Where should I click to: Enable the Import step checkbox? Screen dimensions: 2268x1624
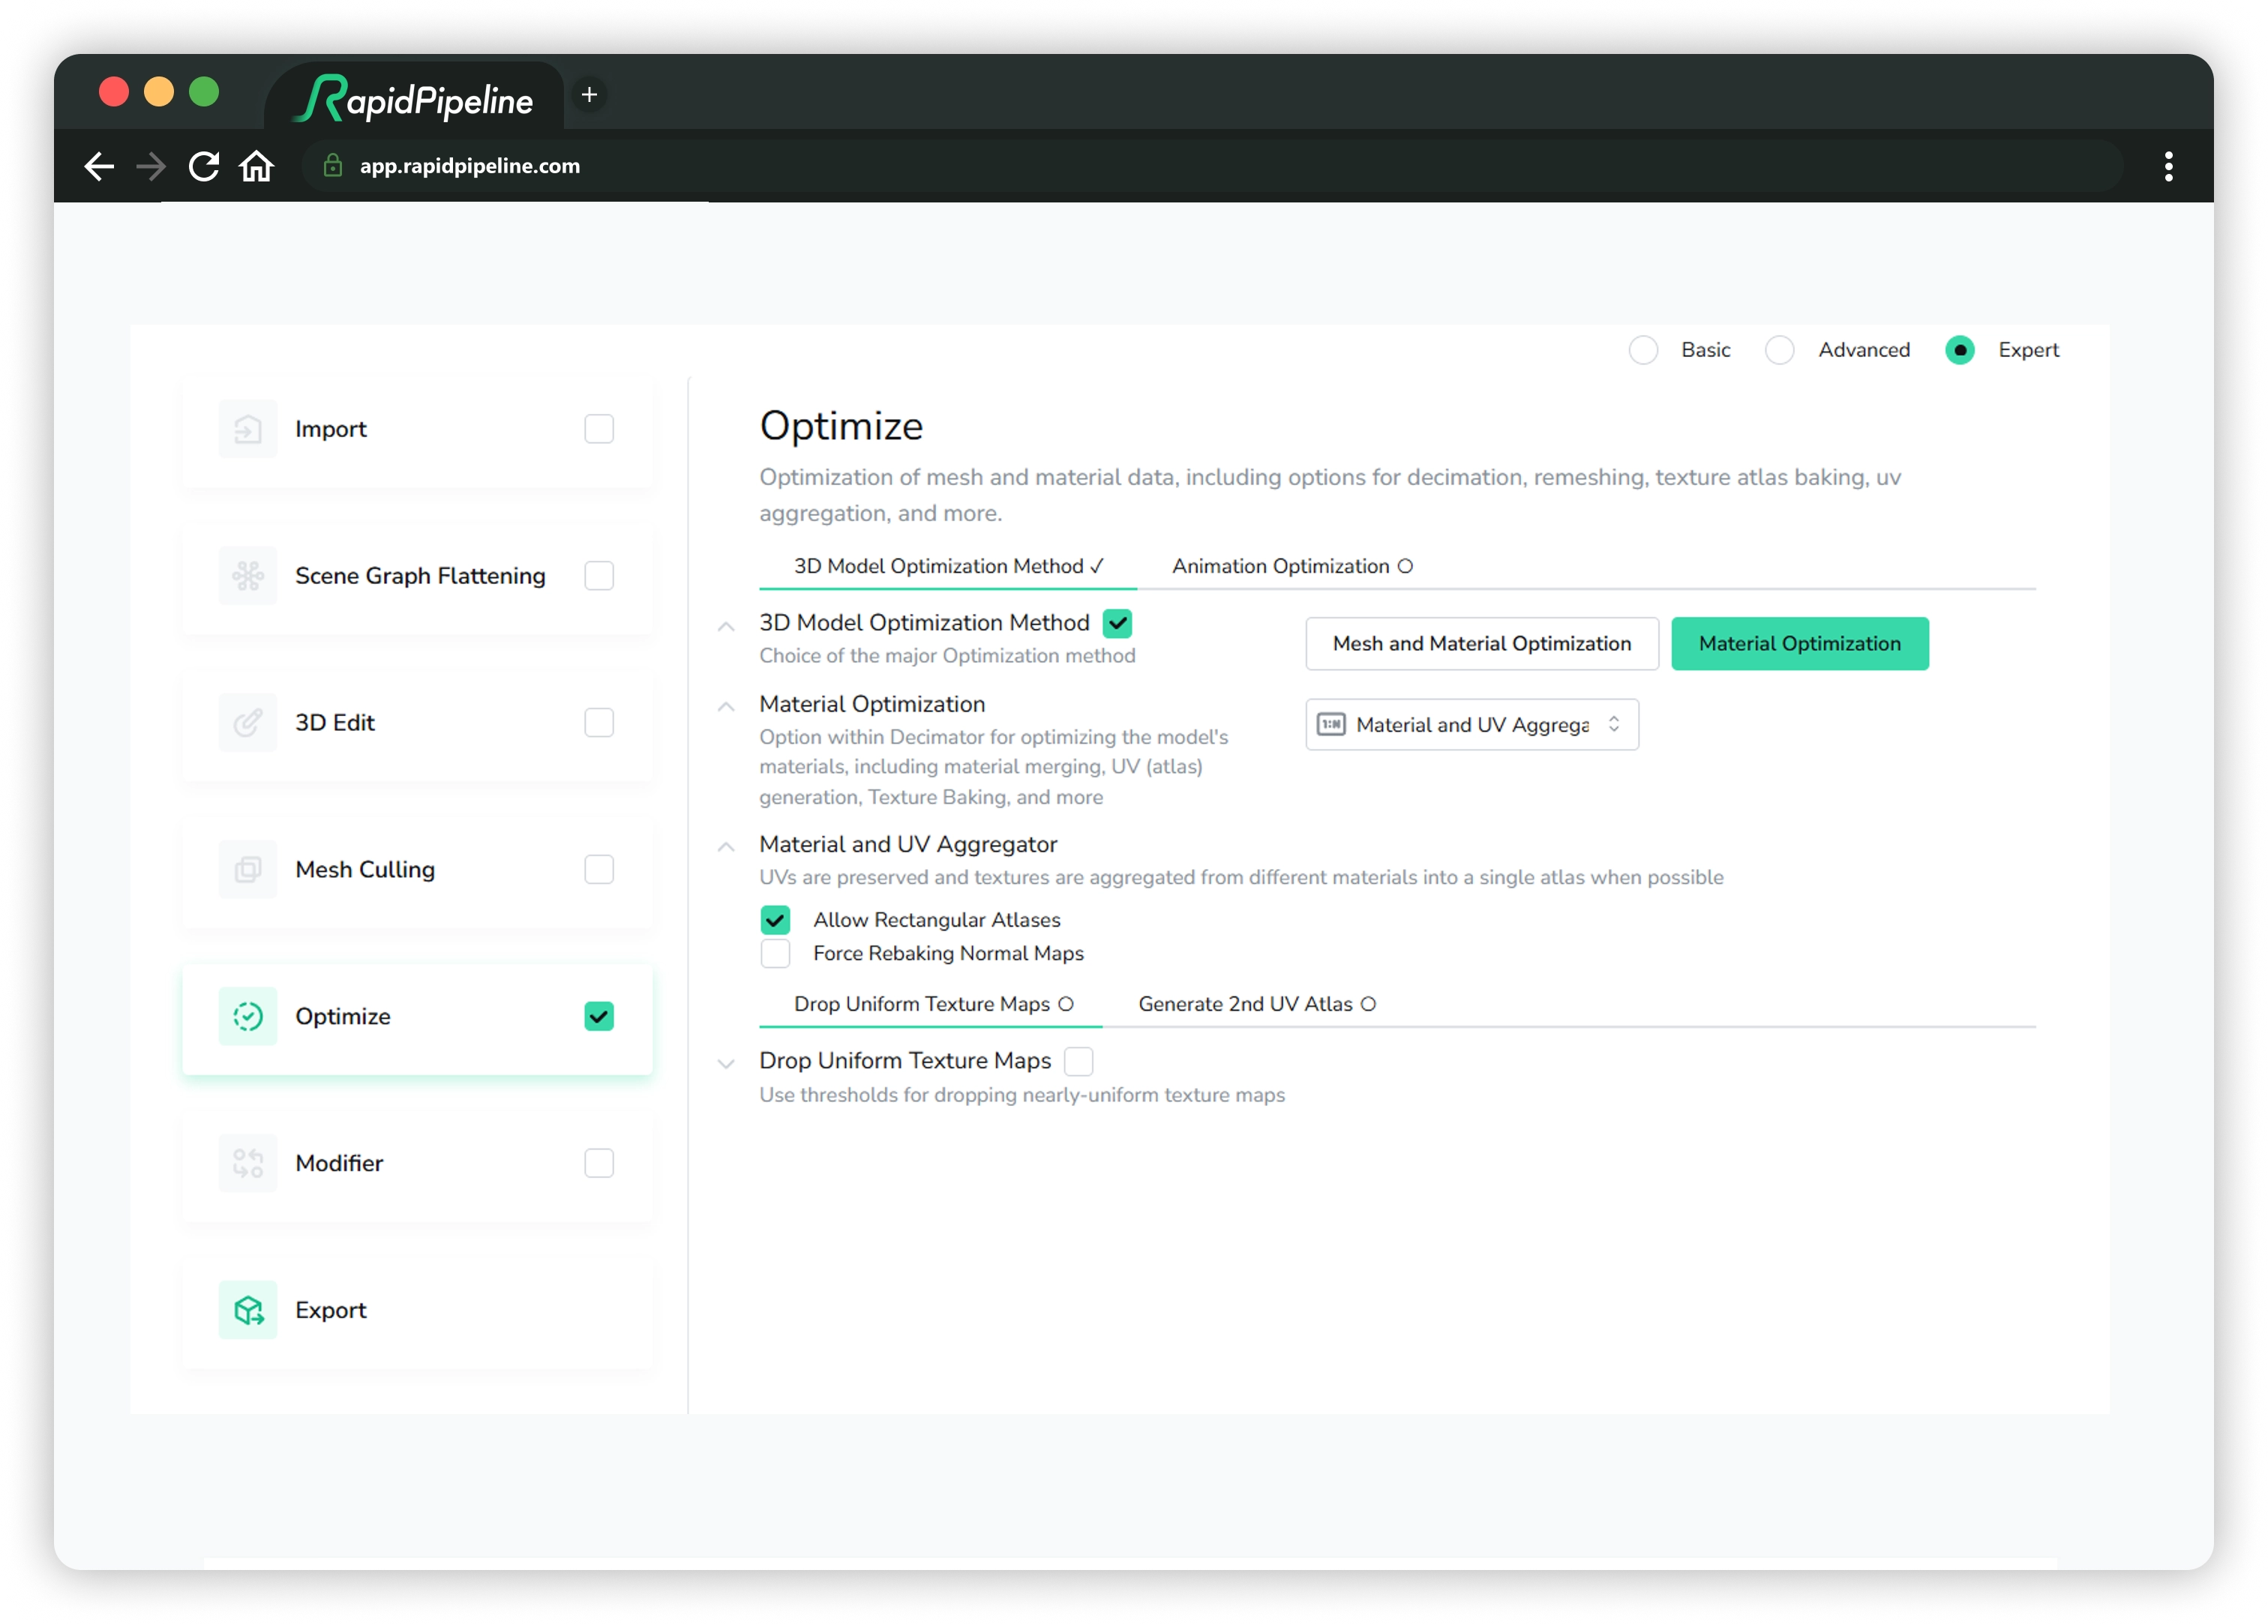(599, 429)
